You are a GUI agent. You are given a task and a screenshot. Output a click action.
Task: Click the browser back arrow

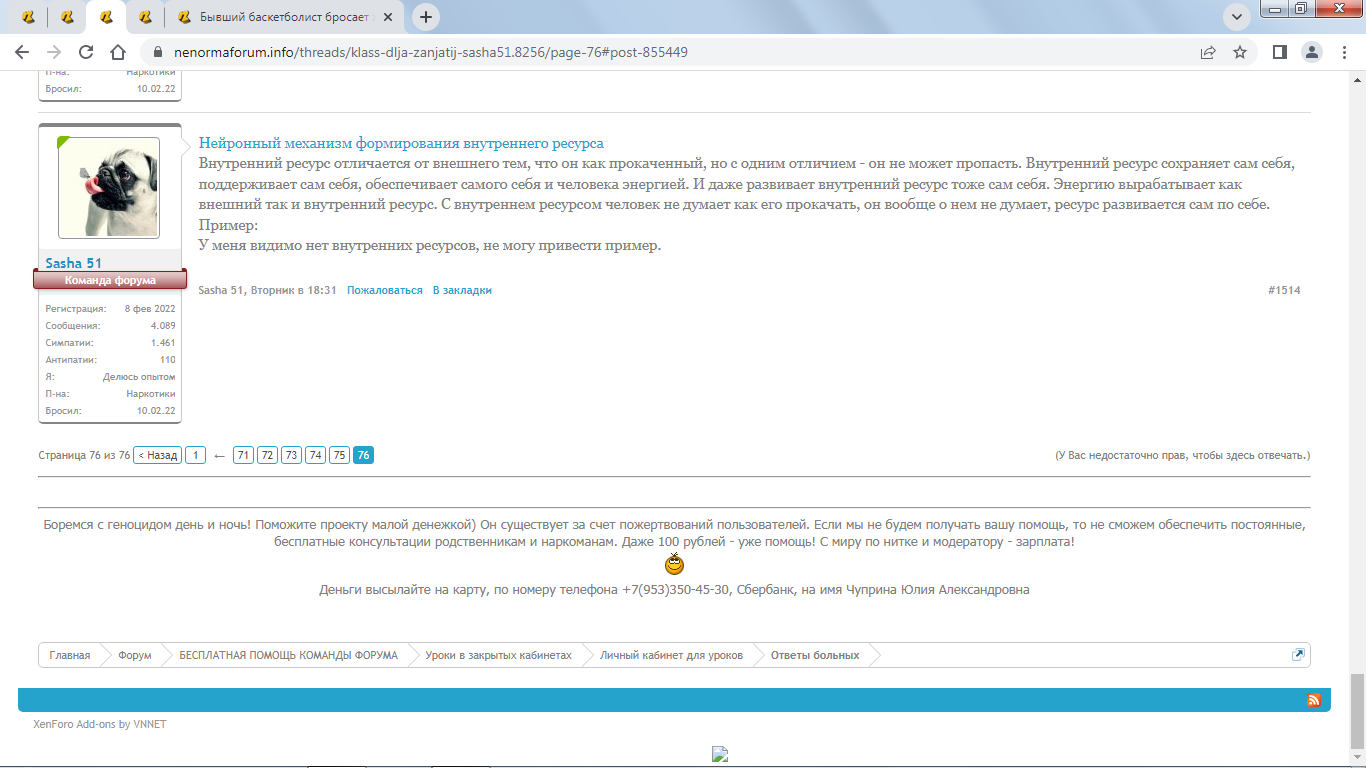pyautogui.click(x=22, y=52)
